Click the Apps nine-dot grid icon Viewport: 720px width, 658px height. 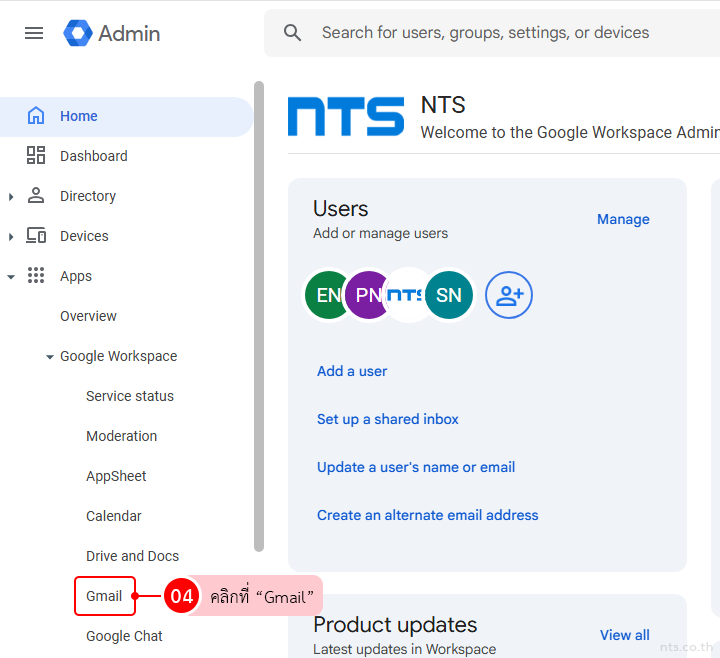point(36,276)
